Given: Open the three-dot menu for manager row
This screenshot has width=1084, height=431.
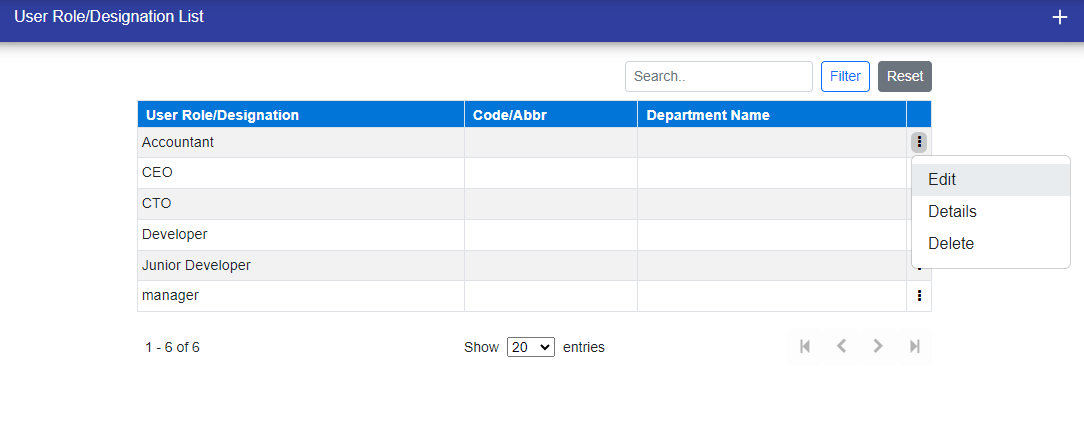Looking at the screenshot, I should [x=919, y=296].
